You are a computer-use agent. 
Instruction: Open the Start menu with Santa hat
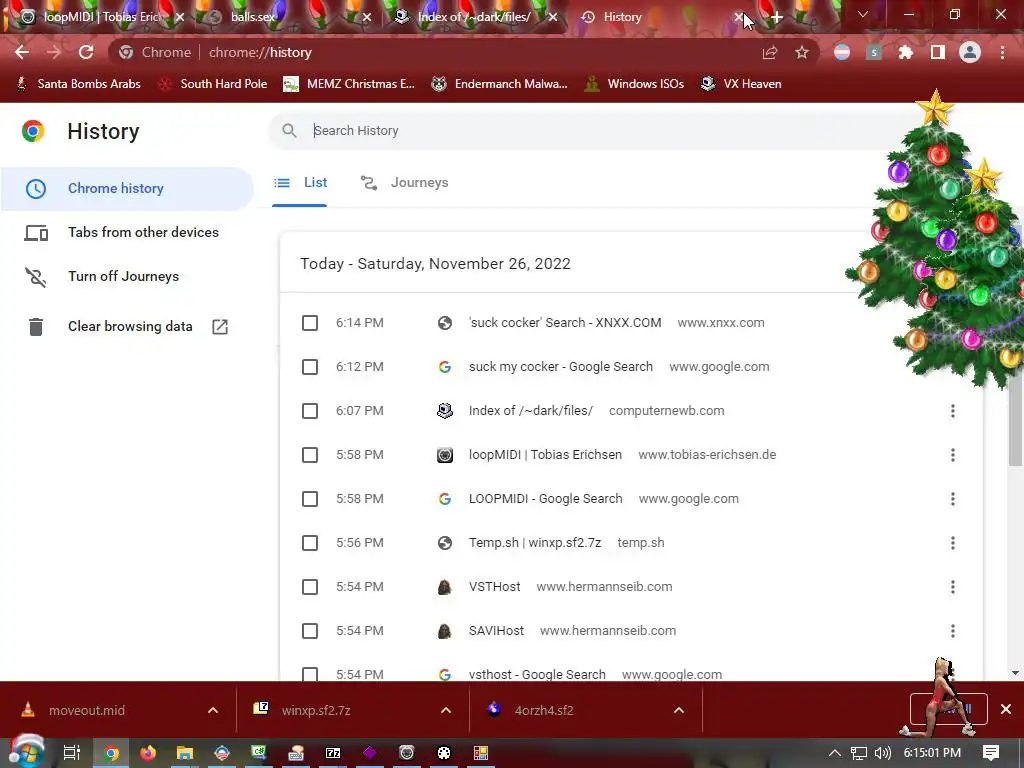pos(26,752)
